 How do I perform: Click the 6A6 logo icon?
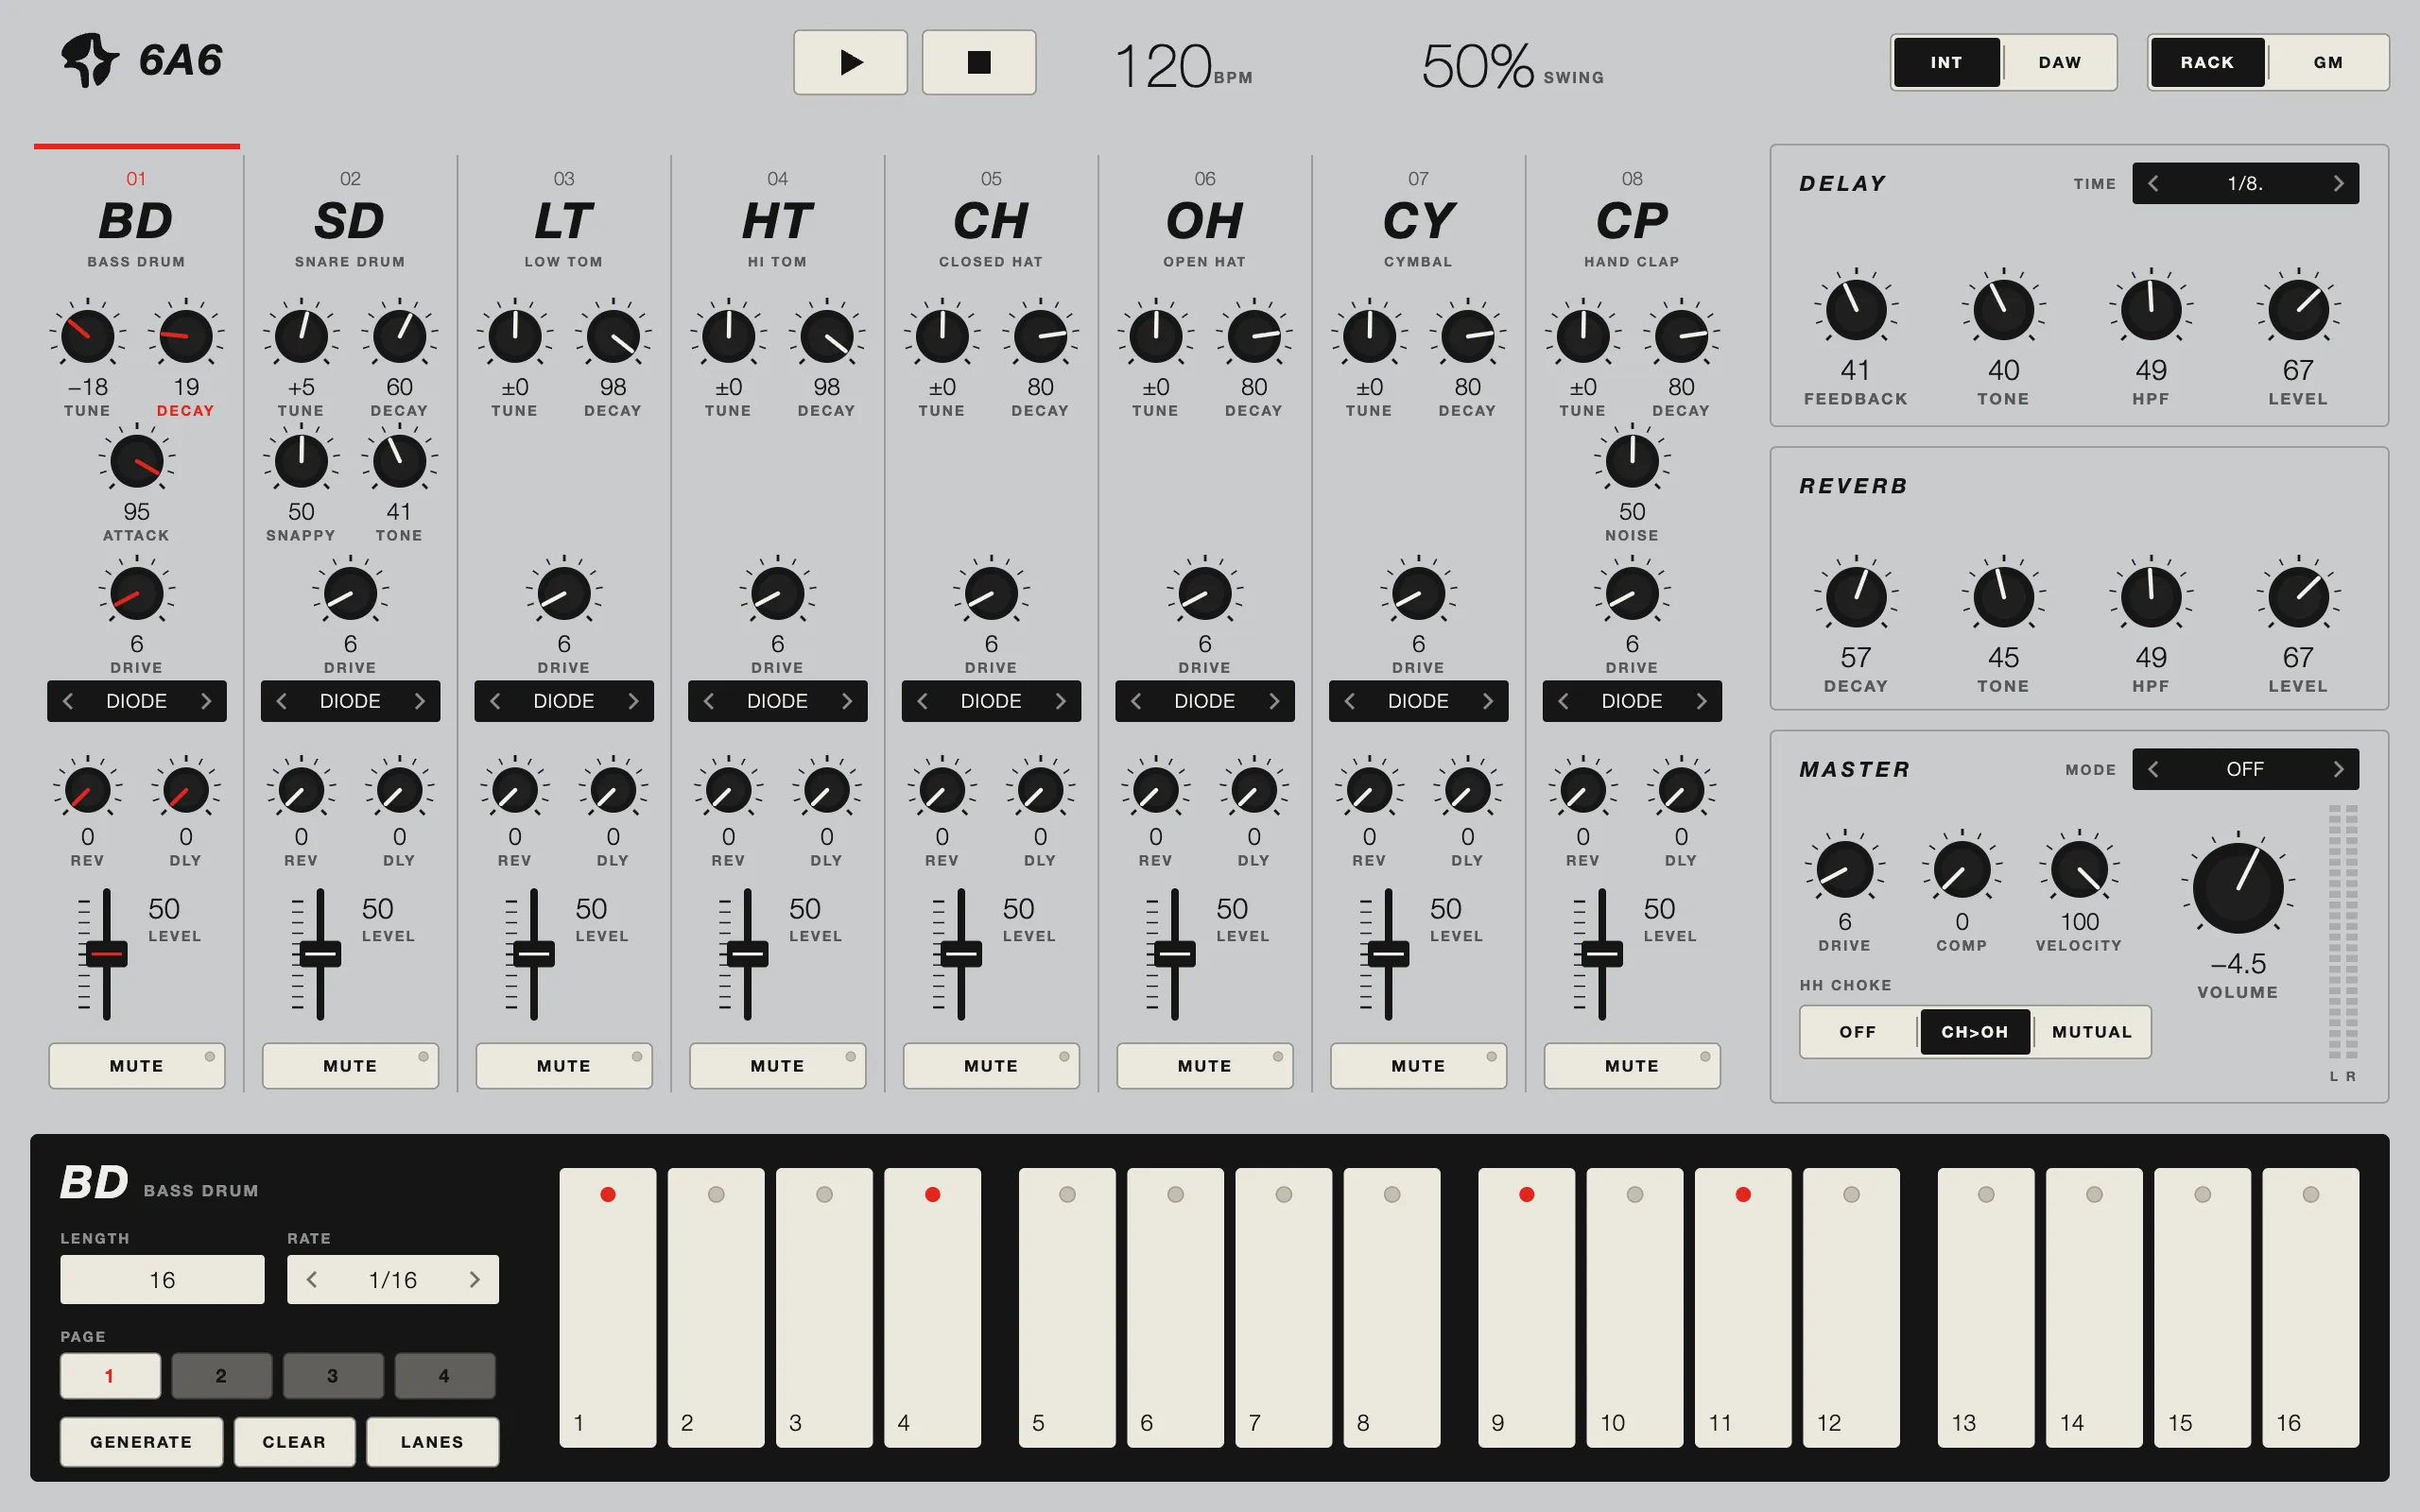[89, 60]
